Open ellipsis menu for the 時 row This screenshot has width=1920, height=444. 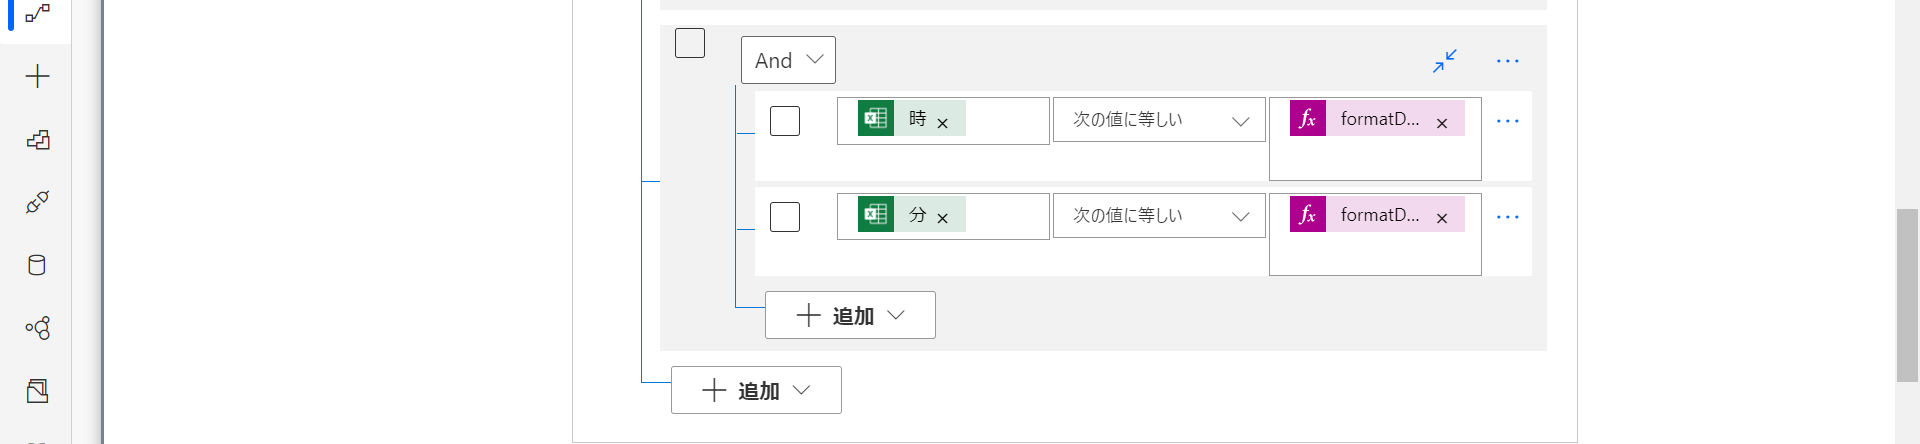tap(1507, 121)
